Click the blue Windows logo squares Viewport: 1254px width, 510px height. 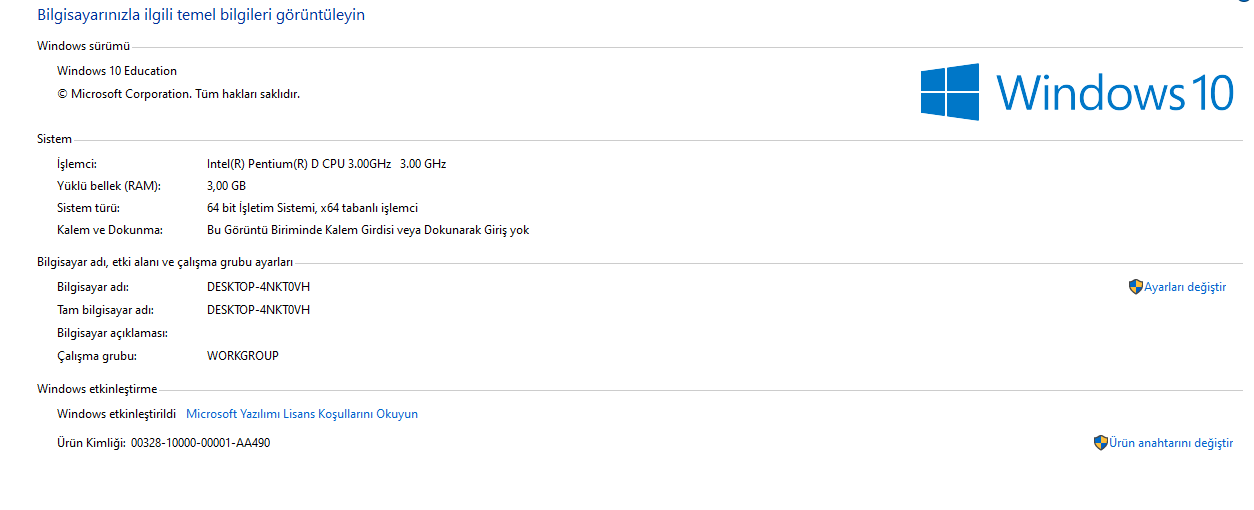pyautogui.click(x=949, y=93)
